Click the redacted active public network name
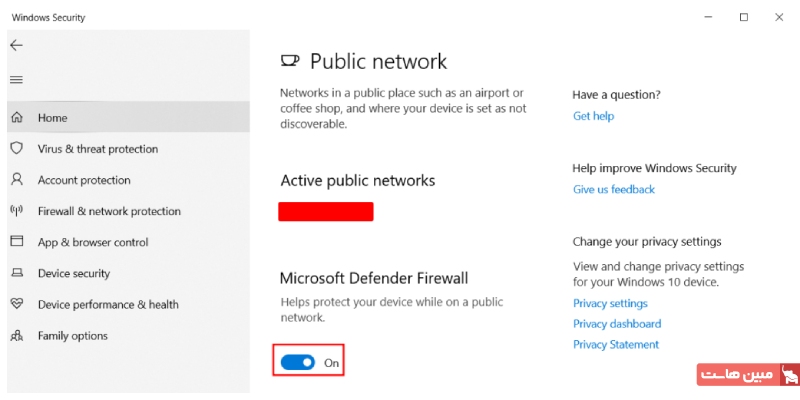Viewport: 800px width, 400px height. coord(326,211)
